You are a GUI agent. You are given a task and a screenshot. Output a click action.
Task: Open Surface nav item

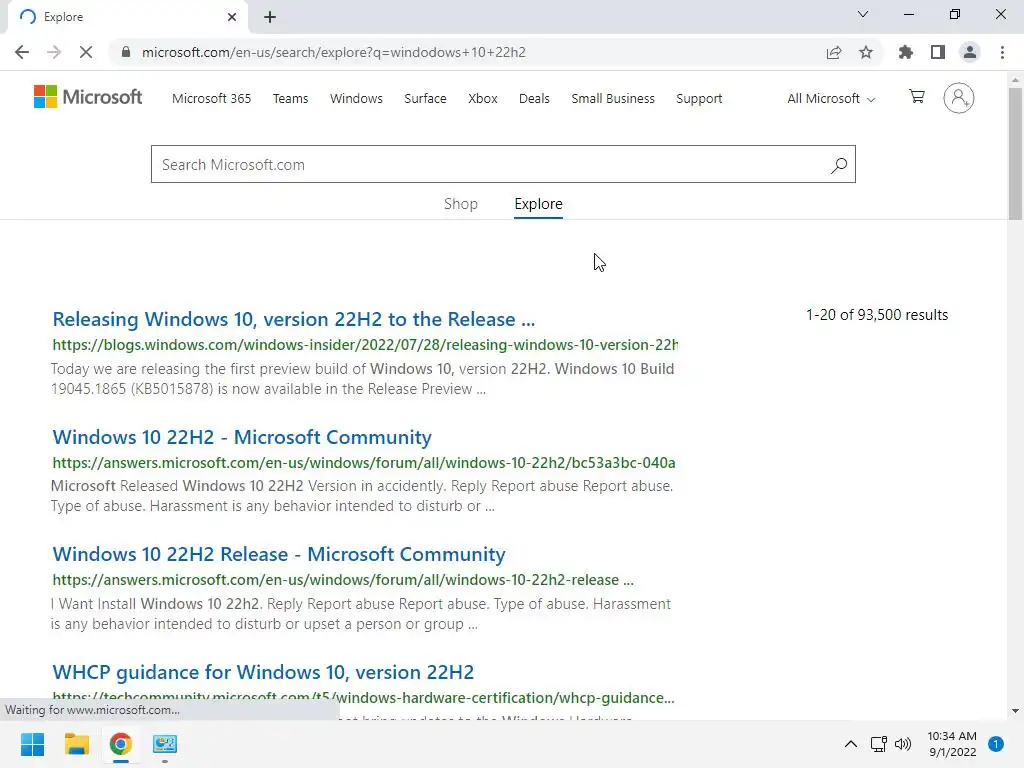pos(425,99)
